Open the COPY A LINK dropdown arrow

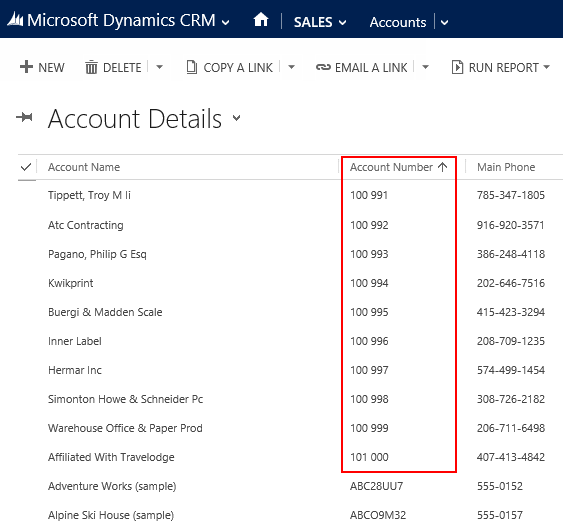click(x=291, y=67)
